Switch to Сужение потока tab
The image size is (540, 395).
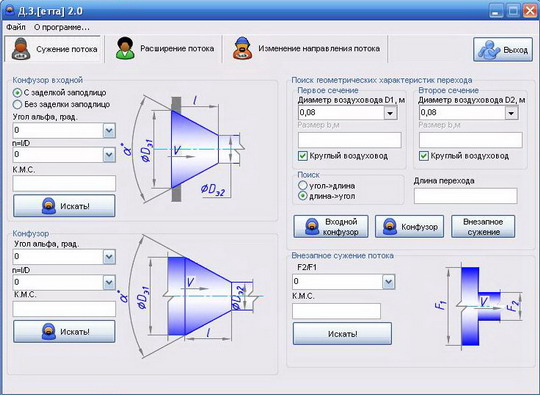[x=54, y=49]
